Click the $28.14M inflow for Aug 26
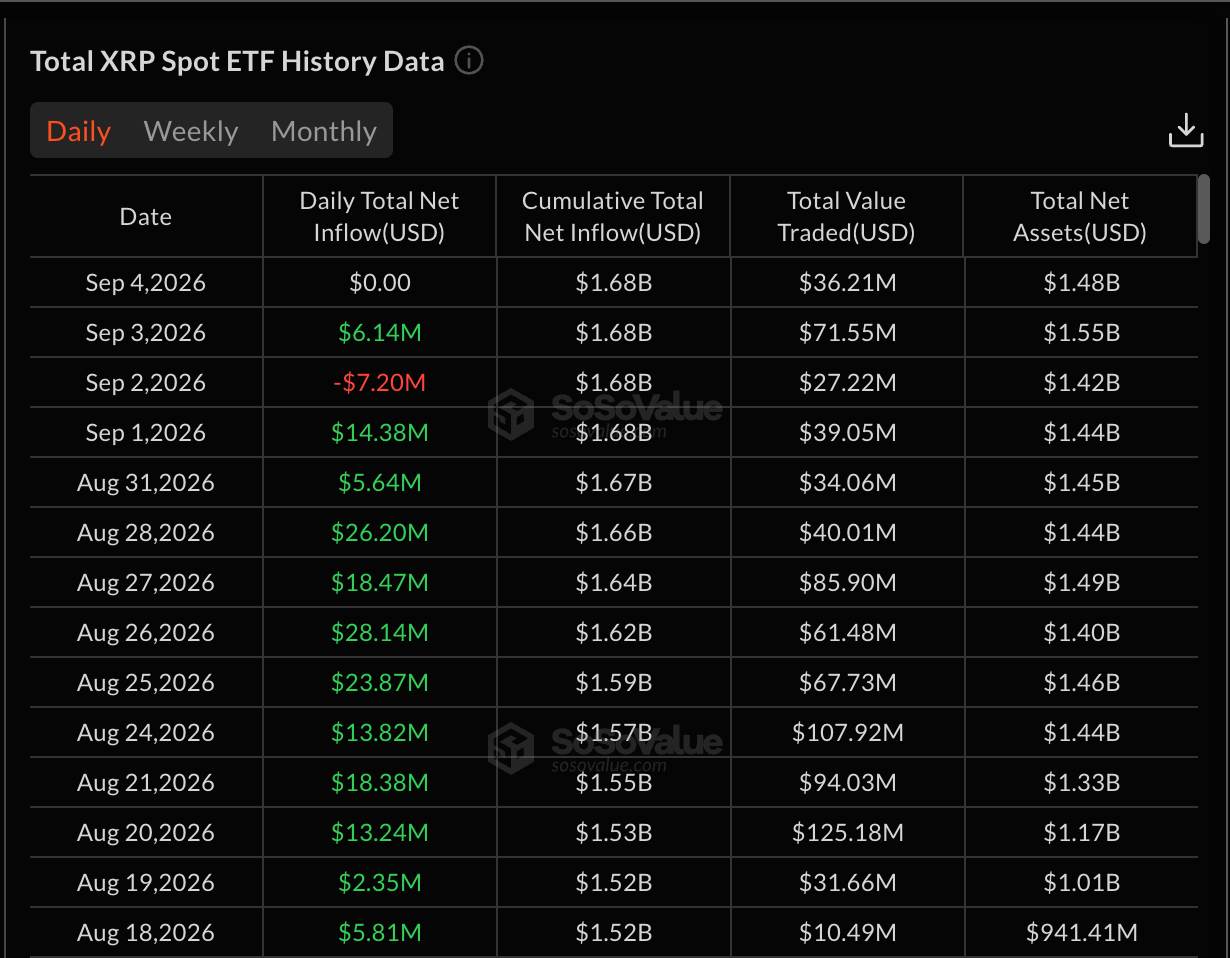1230x958 pixels. click(x=379, y=632)
